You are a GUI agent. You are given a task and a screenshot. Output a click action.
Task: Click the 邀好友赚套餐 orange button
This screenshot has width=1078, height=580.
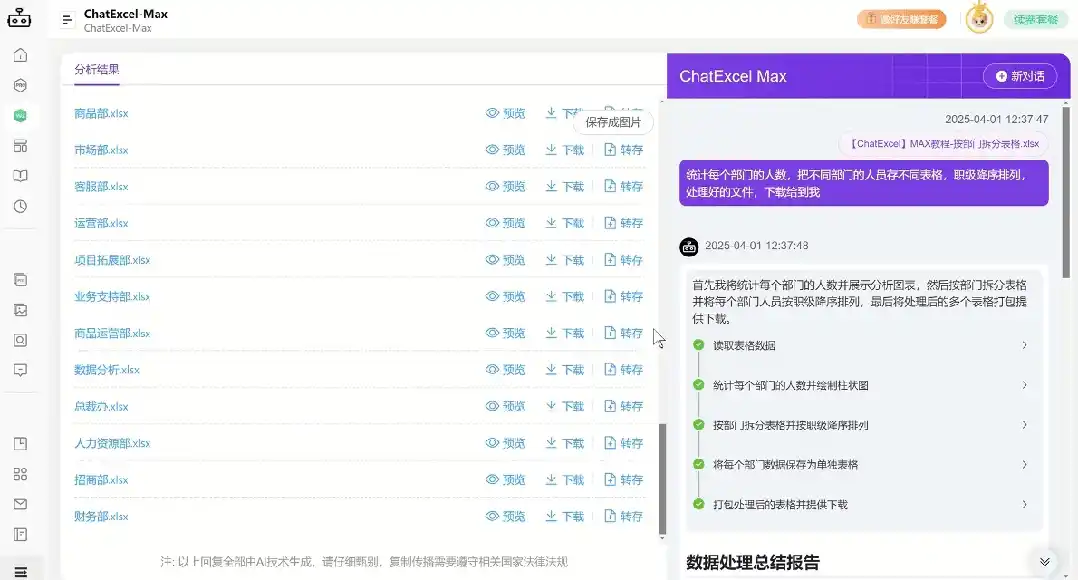coord(901,19)
